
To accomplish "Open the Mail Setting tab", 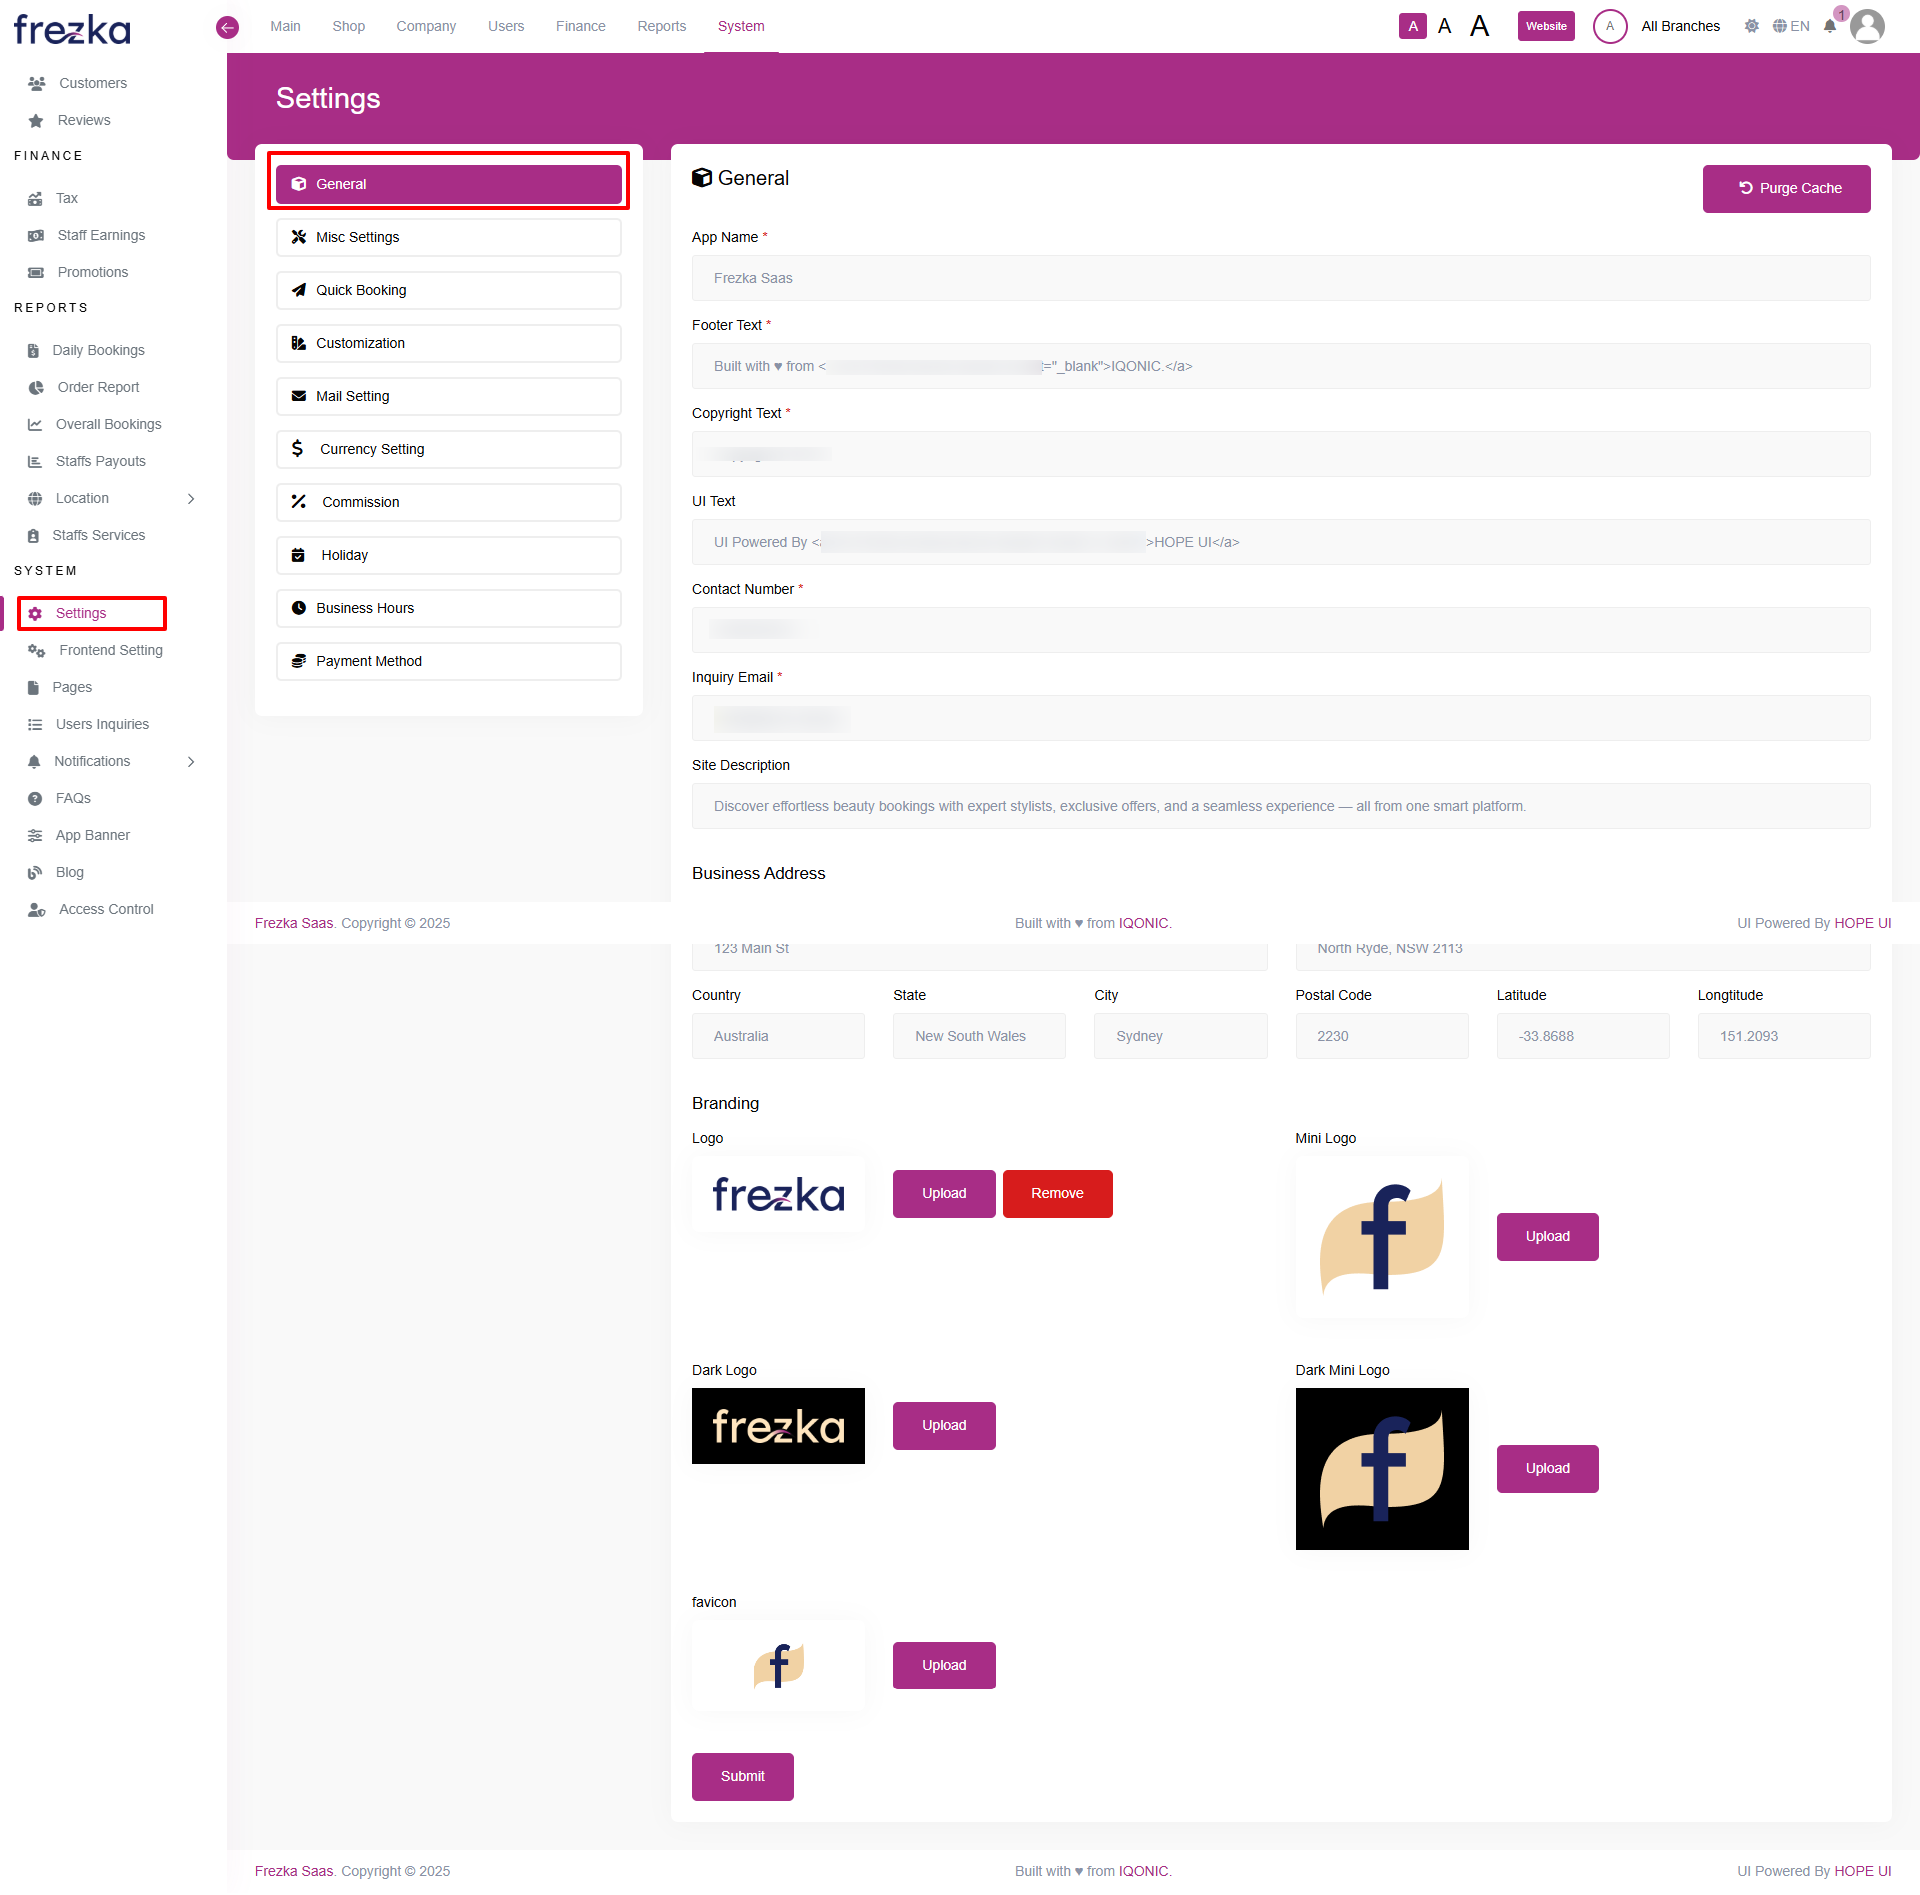I will coord(448,396).
